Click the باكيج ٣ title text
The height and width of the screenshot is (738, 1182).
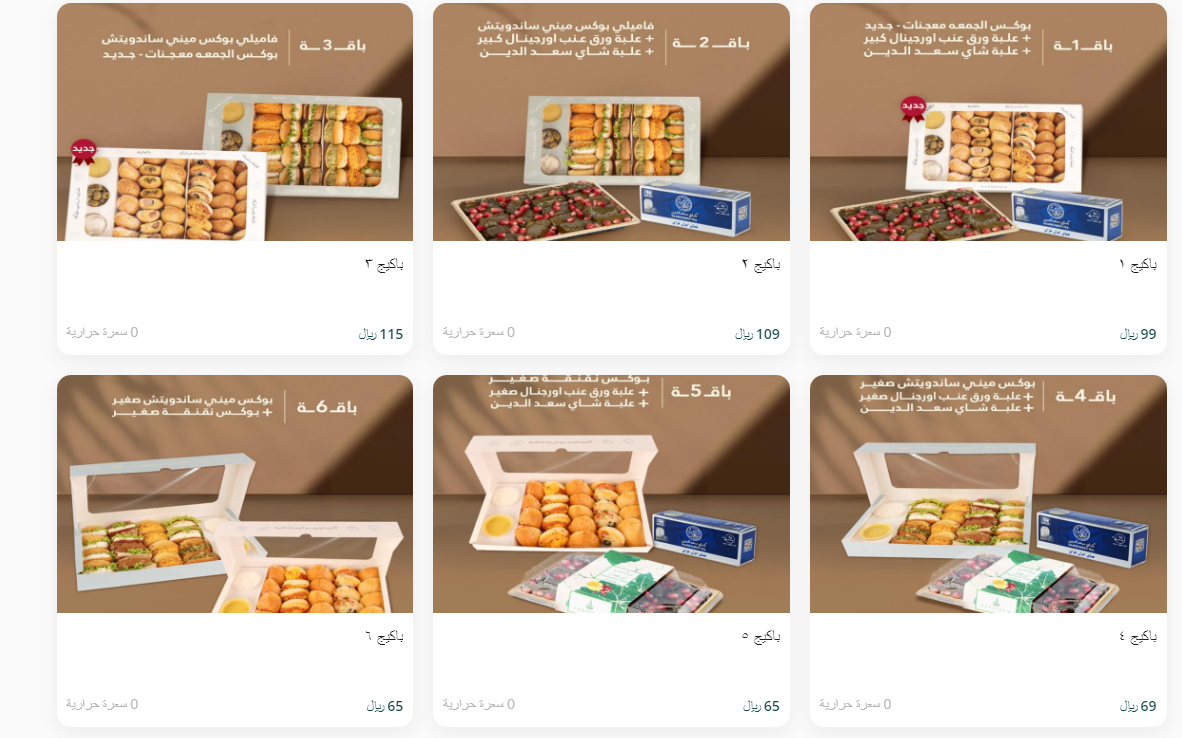(384, 265)
